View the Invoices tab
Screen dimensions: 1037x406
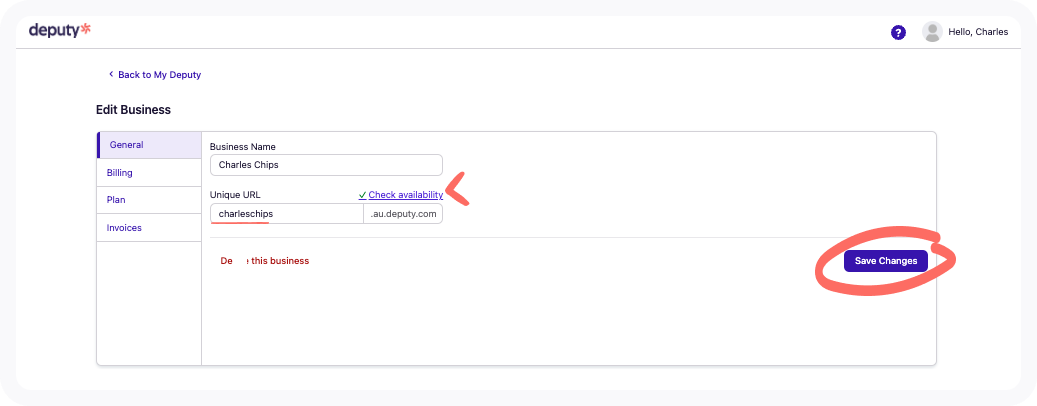149,227
